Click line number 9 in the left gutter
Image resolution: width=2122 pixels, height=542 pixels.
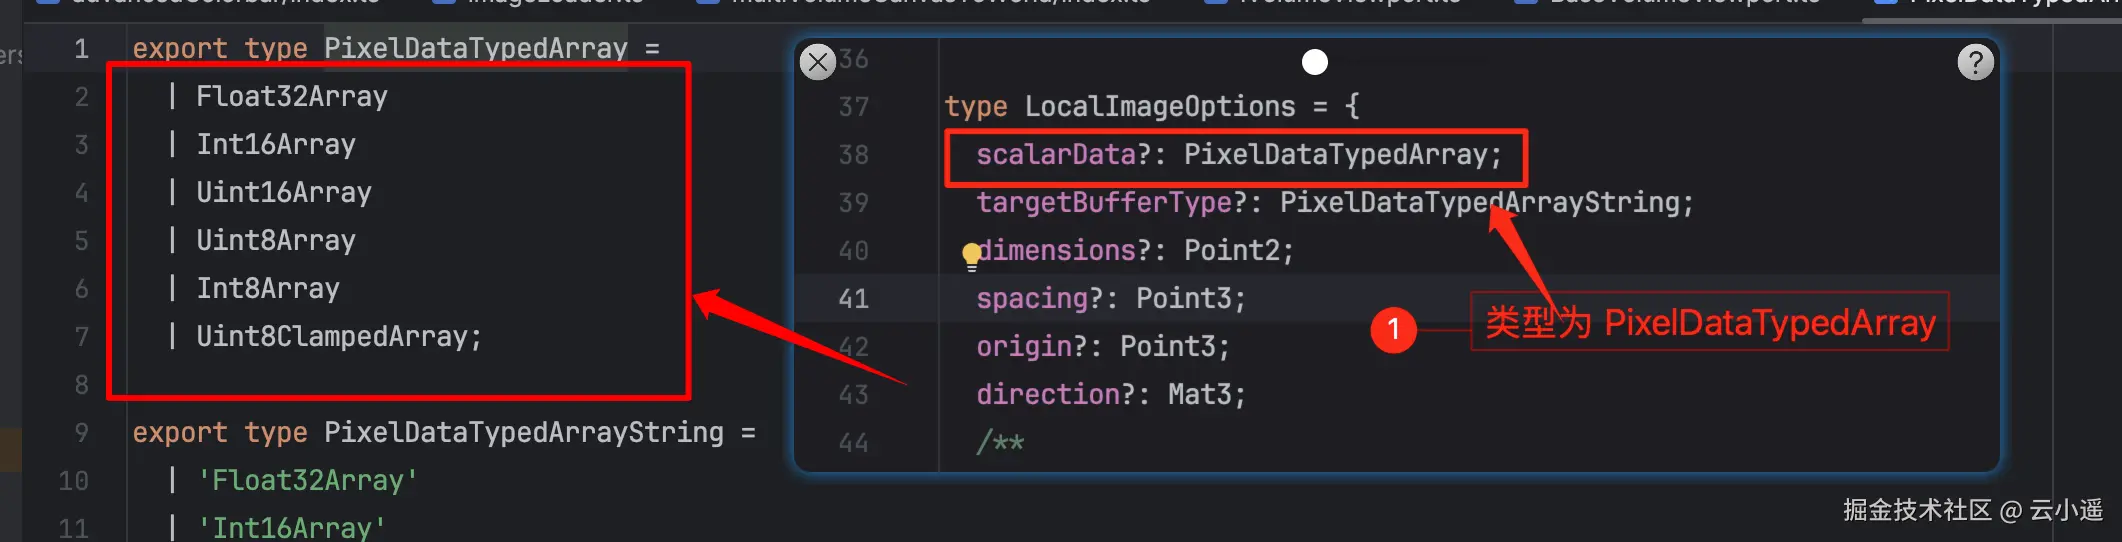(81, 433)
